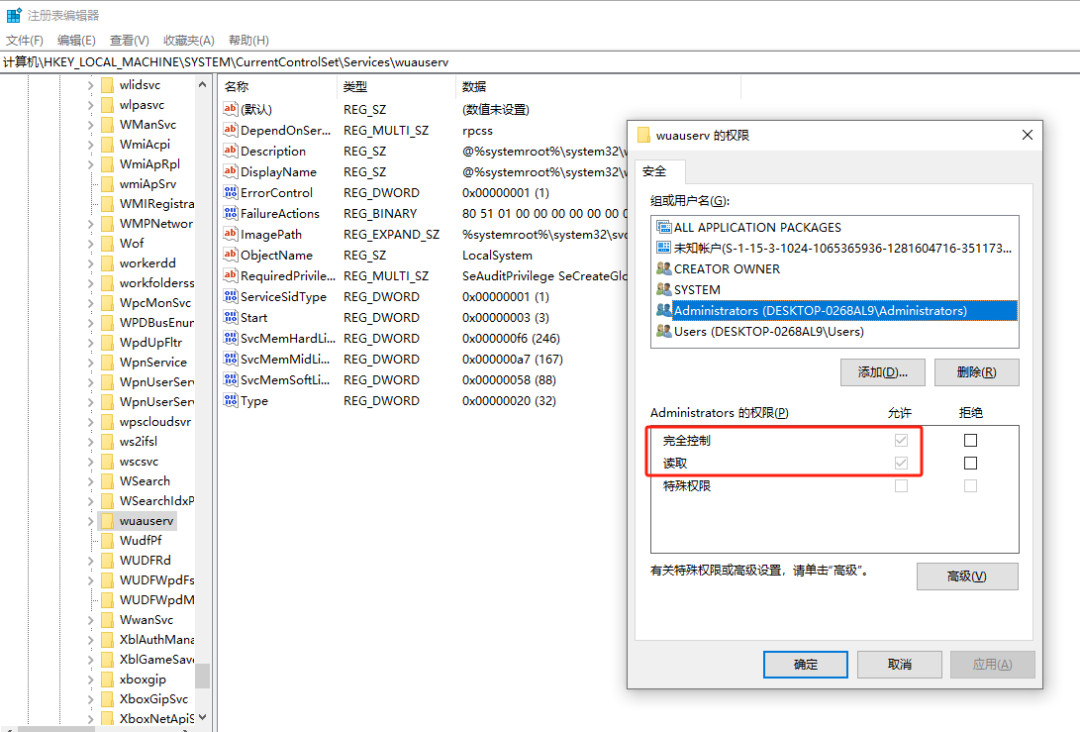The height and width of the screenshot is (732, 1080).
Task: Click the string icon beside ImagePath
Action: point(230,234)
